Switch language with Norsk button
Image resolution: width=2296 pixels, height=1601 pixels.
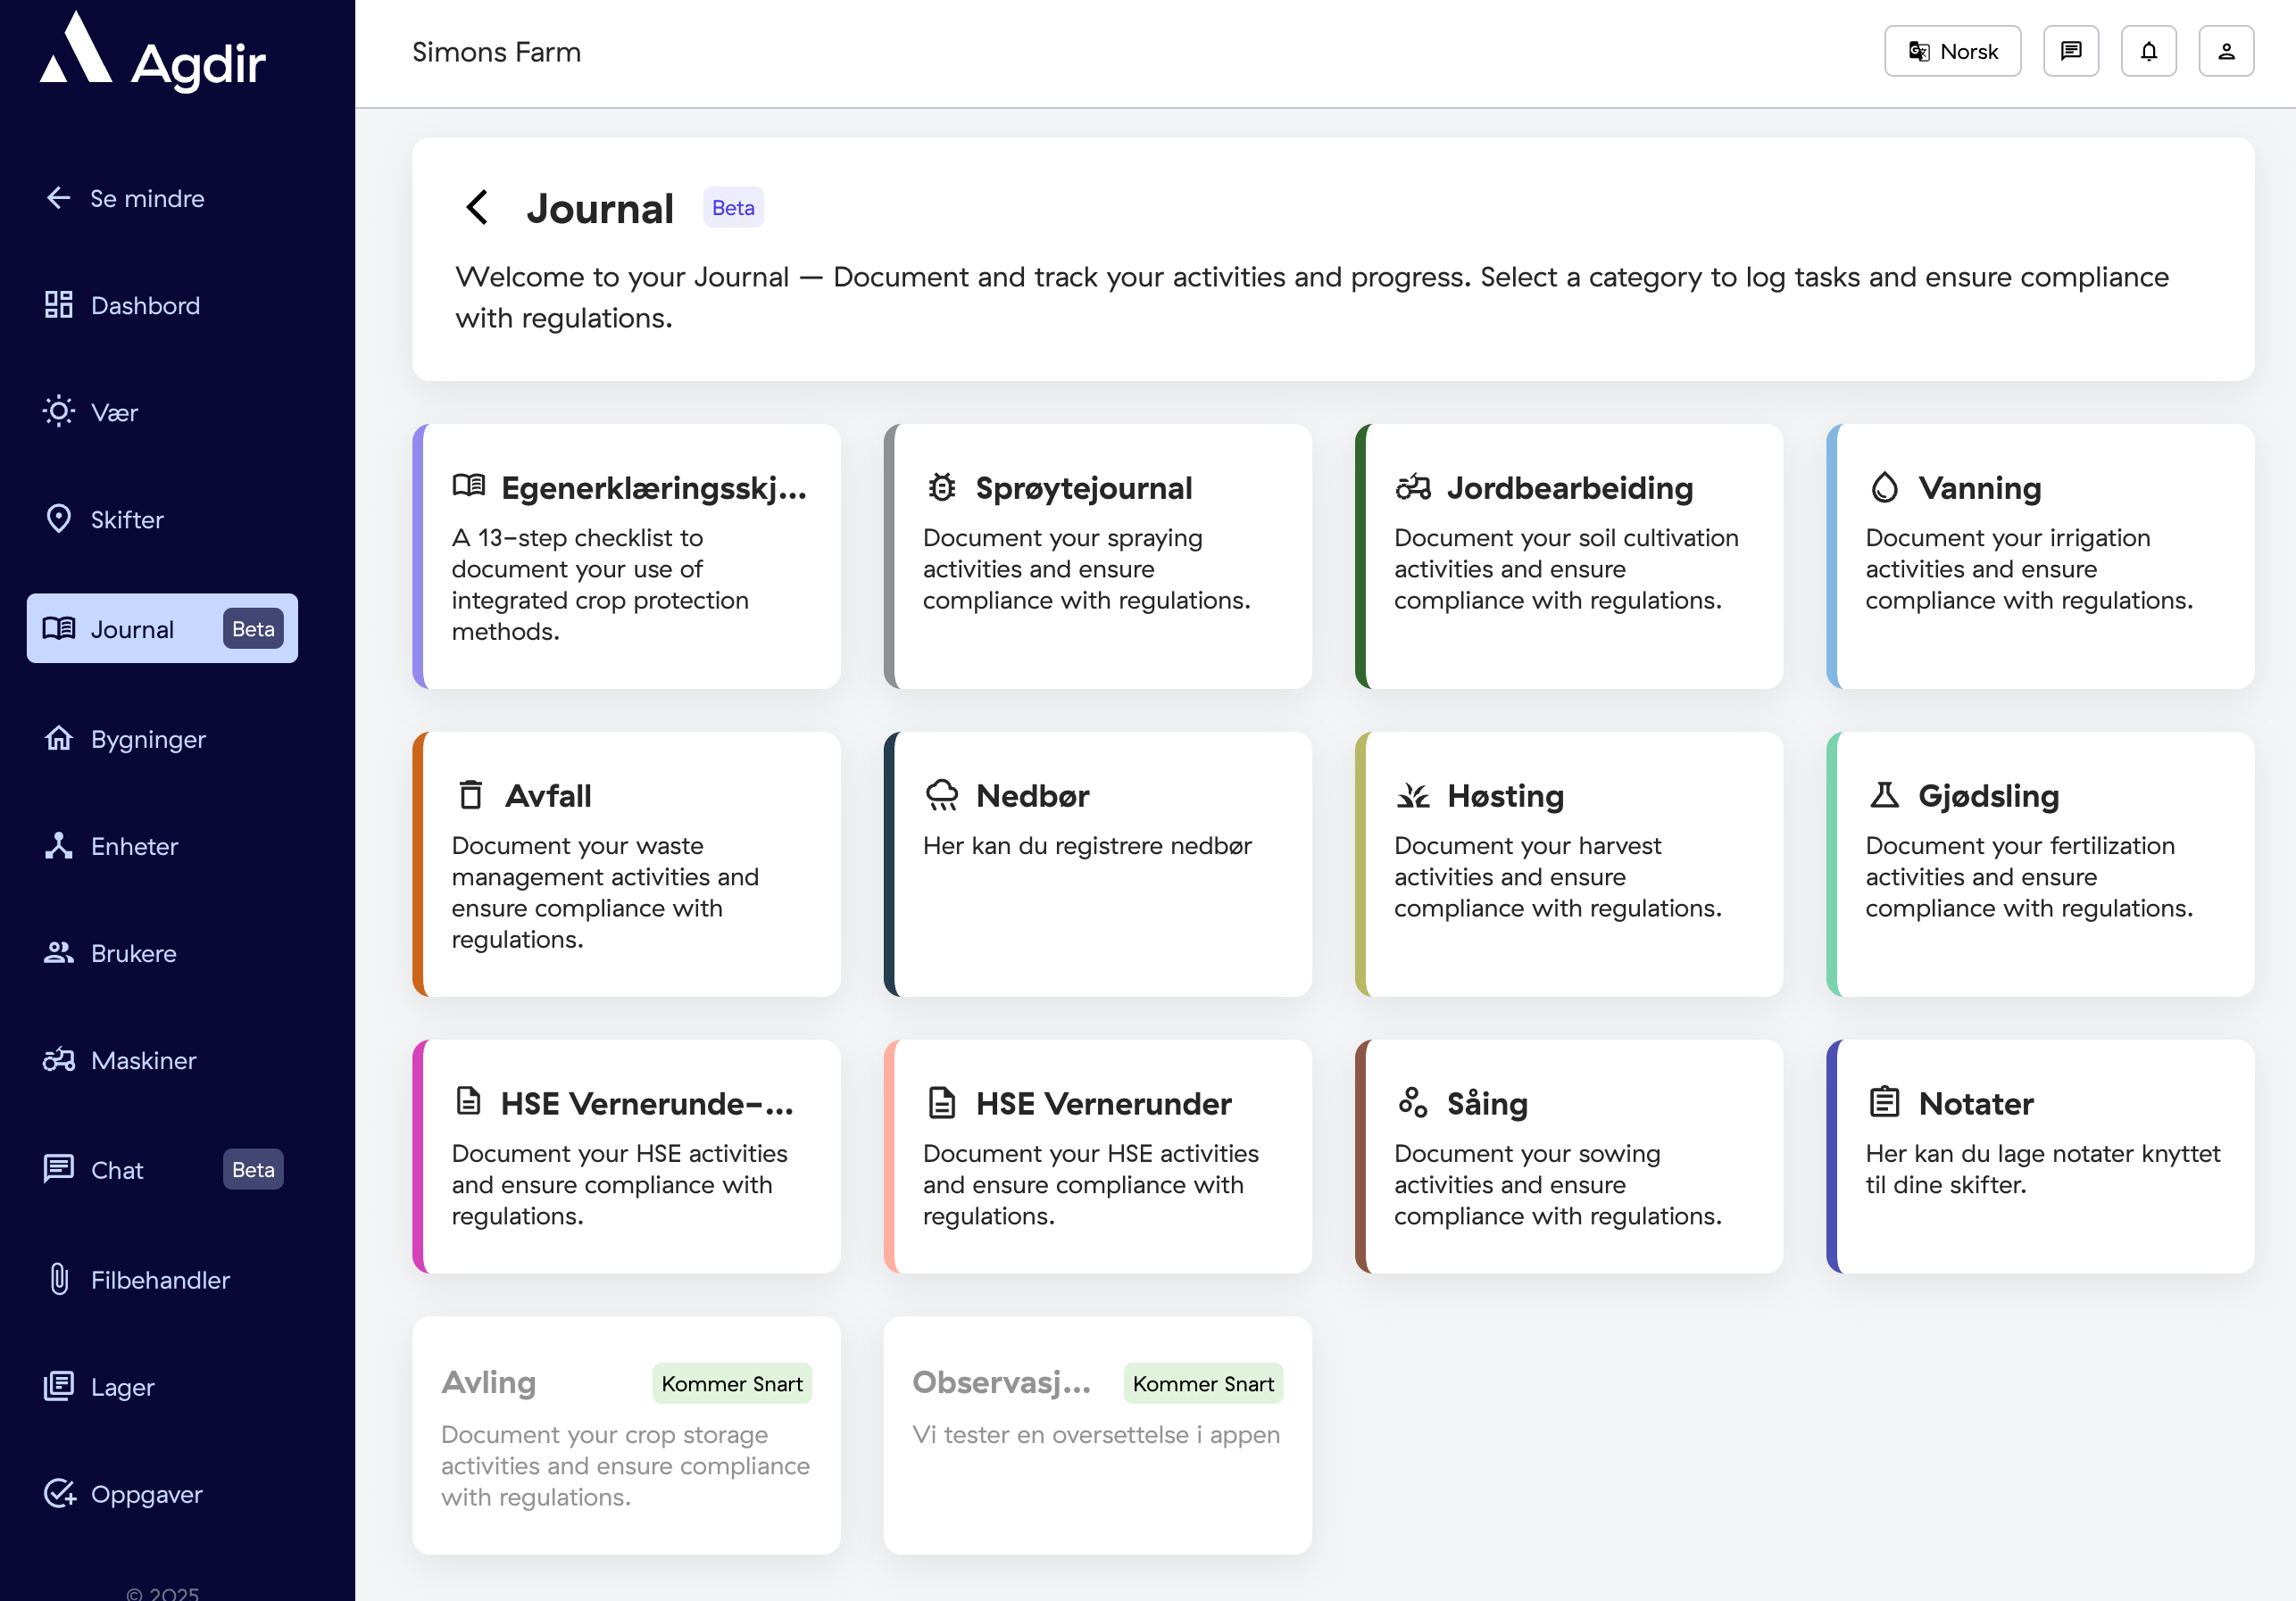point(1952,51)
